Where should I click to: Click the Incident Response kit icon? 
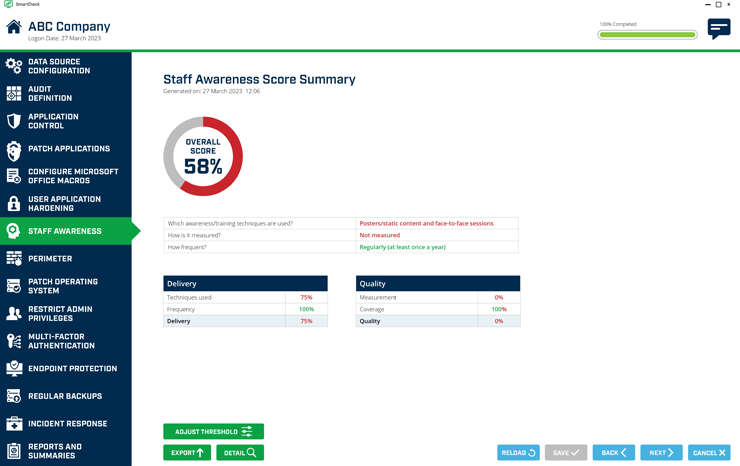(x=14, y=424)
